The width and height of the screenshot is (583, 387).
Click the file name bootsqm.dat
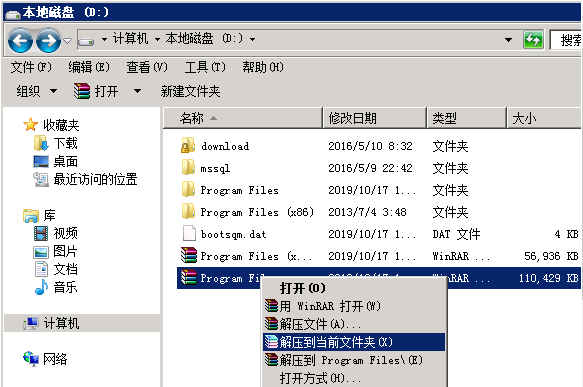(233, 234)
